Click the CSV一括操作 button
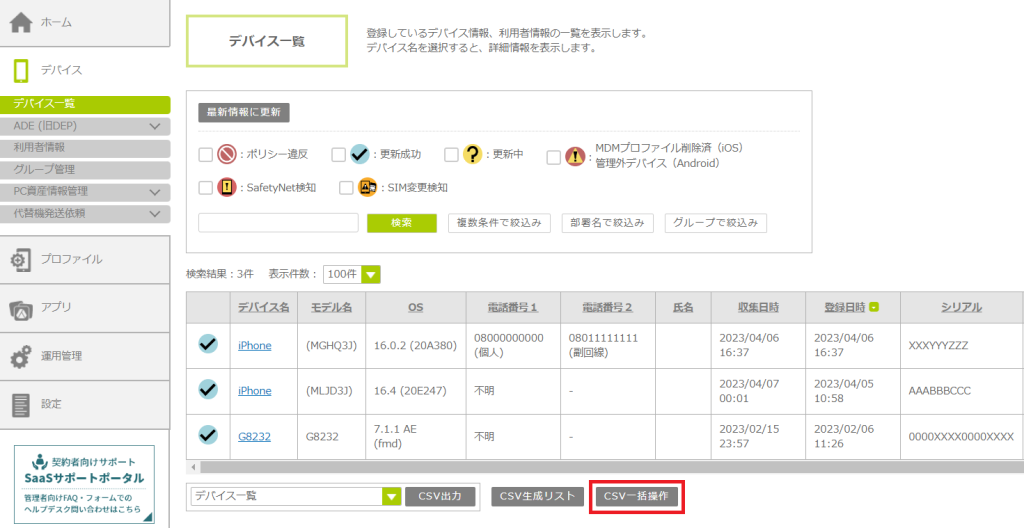Viewport: 1024px width, 528px height. tap(636, 496)
